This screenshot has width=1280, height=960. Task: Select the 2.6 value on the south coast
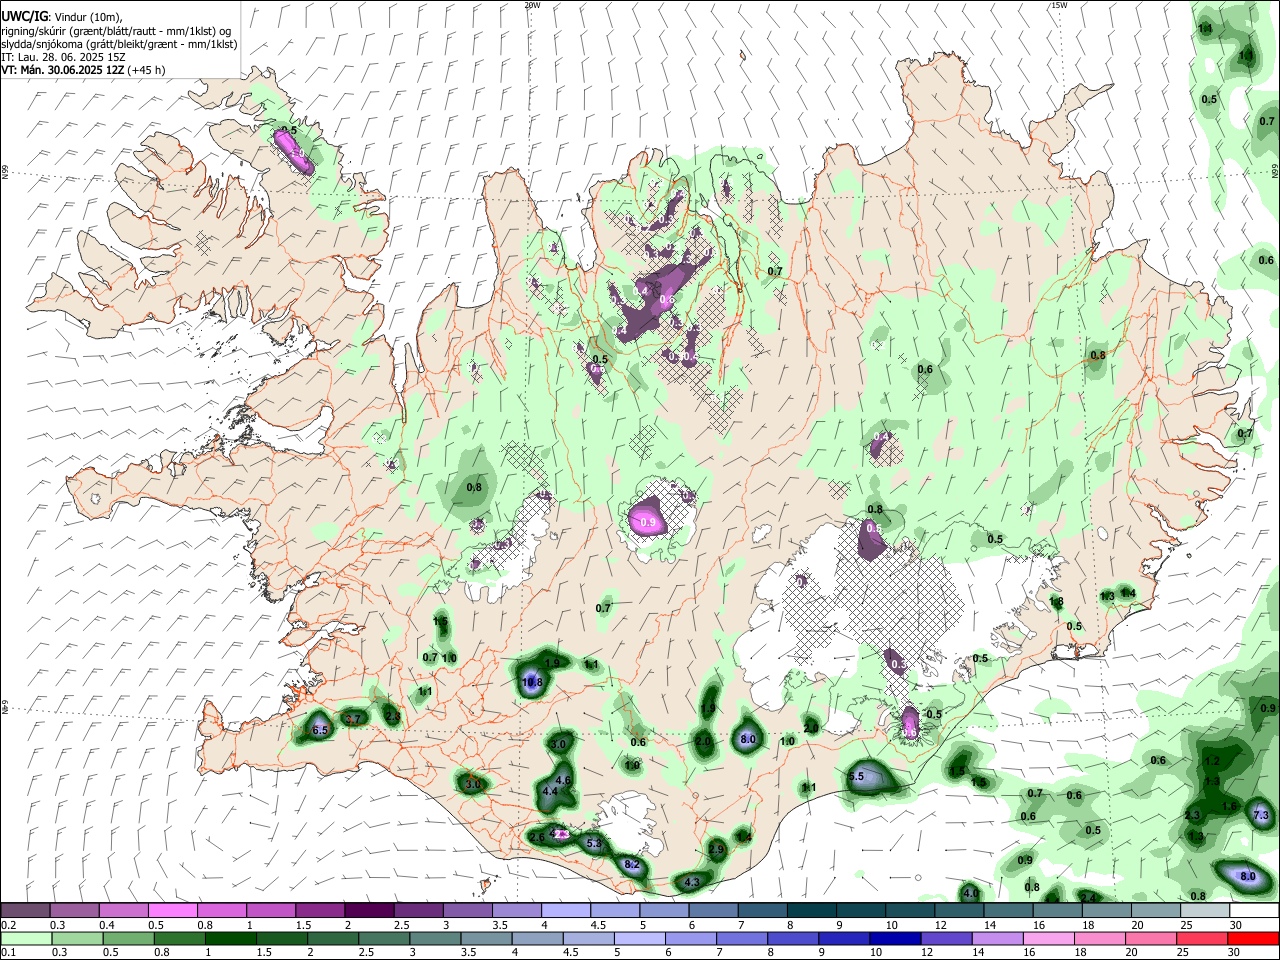(x=537, y=837)
